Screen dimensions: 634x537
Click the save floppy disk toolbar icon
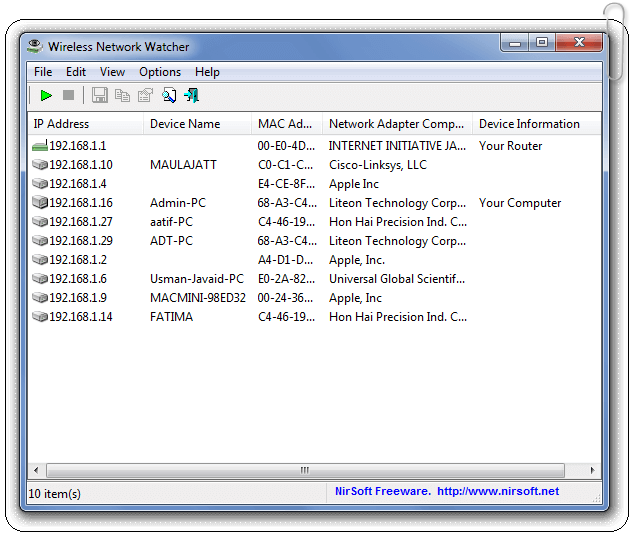(99, 95)
